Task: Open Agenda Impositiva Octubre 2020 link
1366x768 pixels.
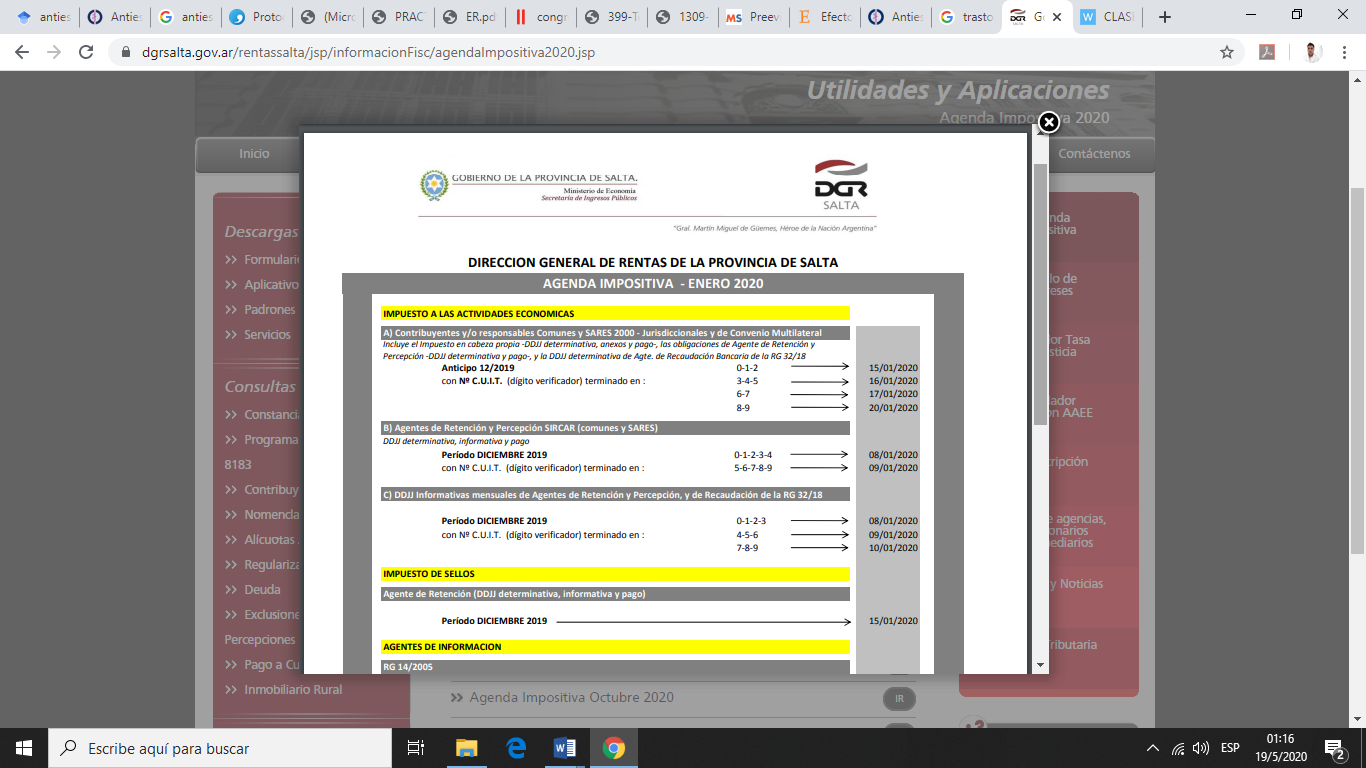Action: point(571,697)
